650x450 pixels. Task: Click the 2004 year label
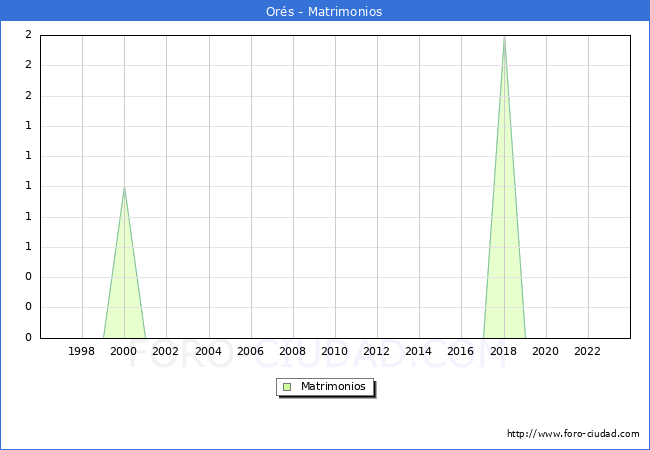pyautogui.click(x=208, y=351)
